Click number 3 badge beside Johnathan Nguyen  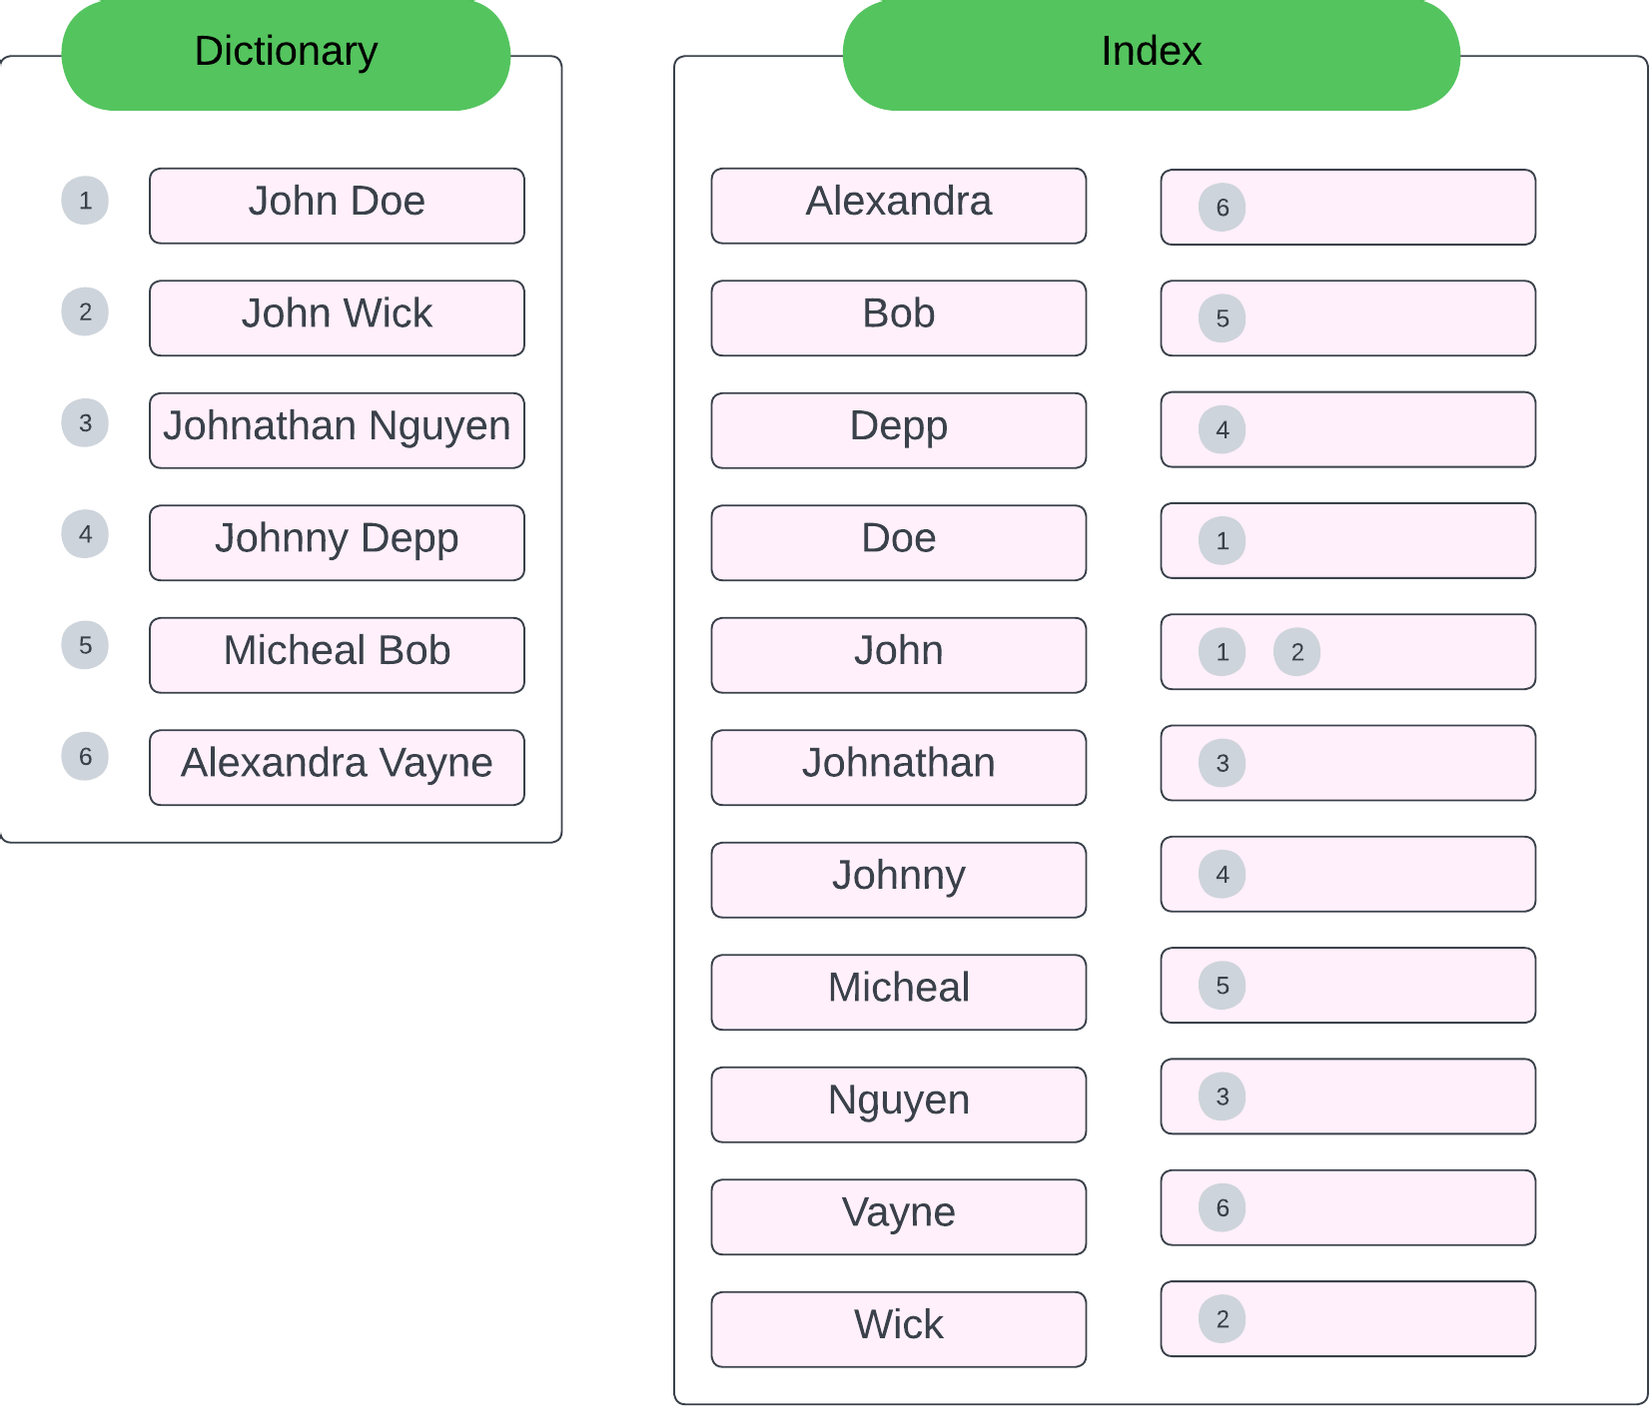pyautogui.click(x=85, y=423)
